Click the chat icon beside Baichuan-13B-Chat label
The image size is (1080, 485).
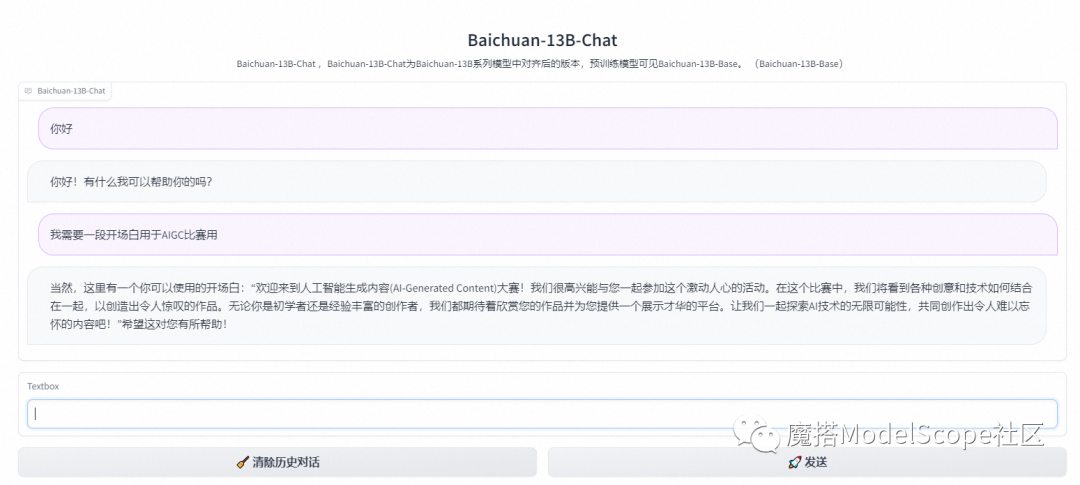pyautogui.click(x=28, y=91)
